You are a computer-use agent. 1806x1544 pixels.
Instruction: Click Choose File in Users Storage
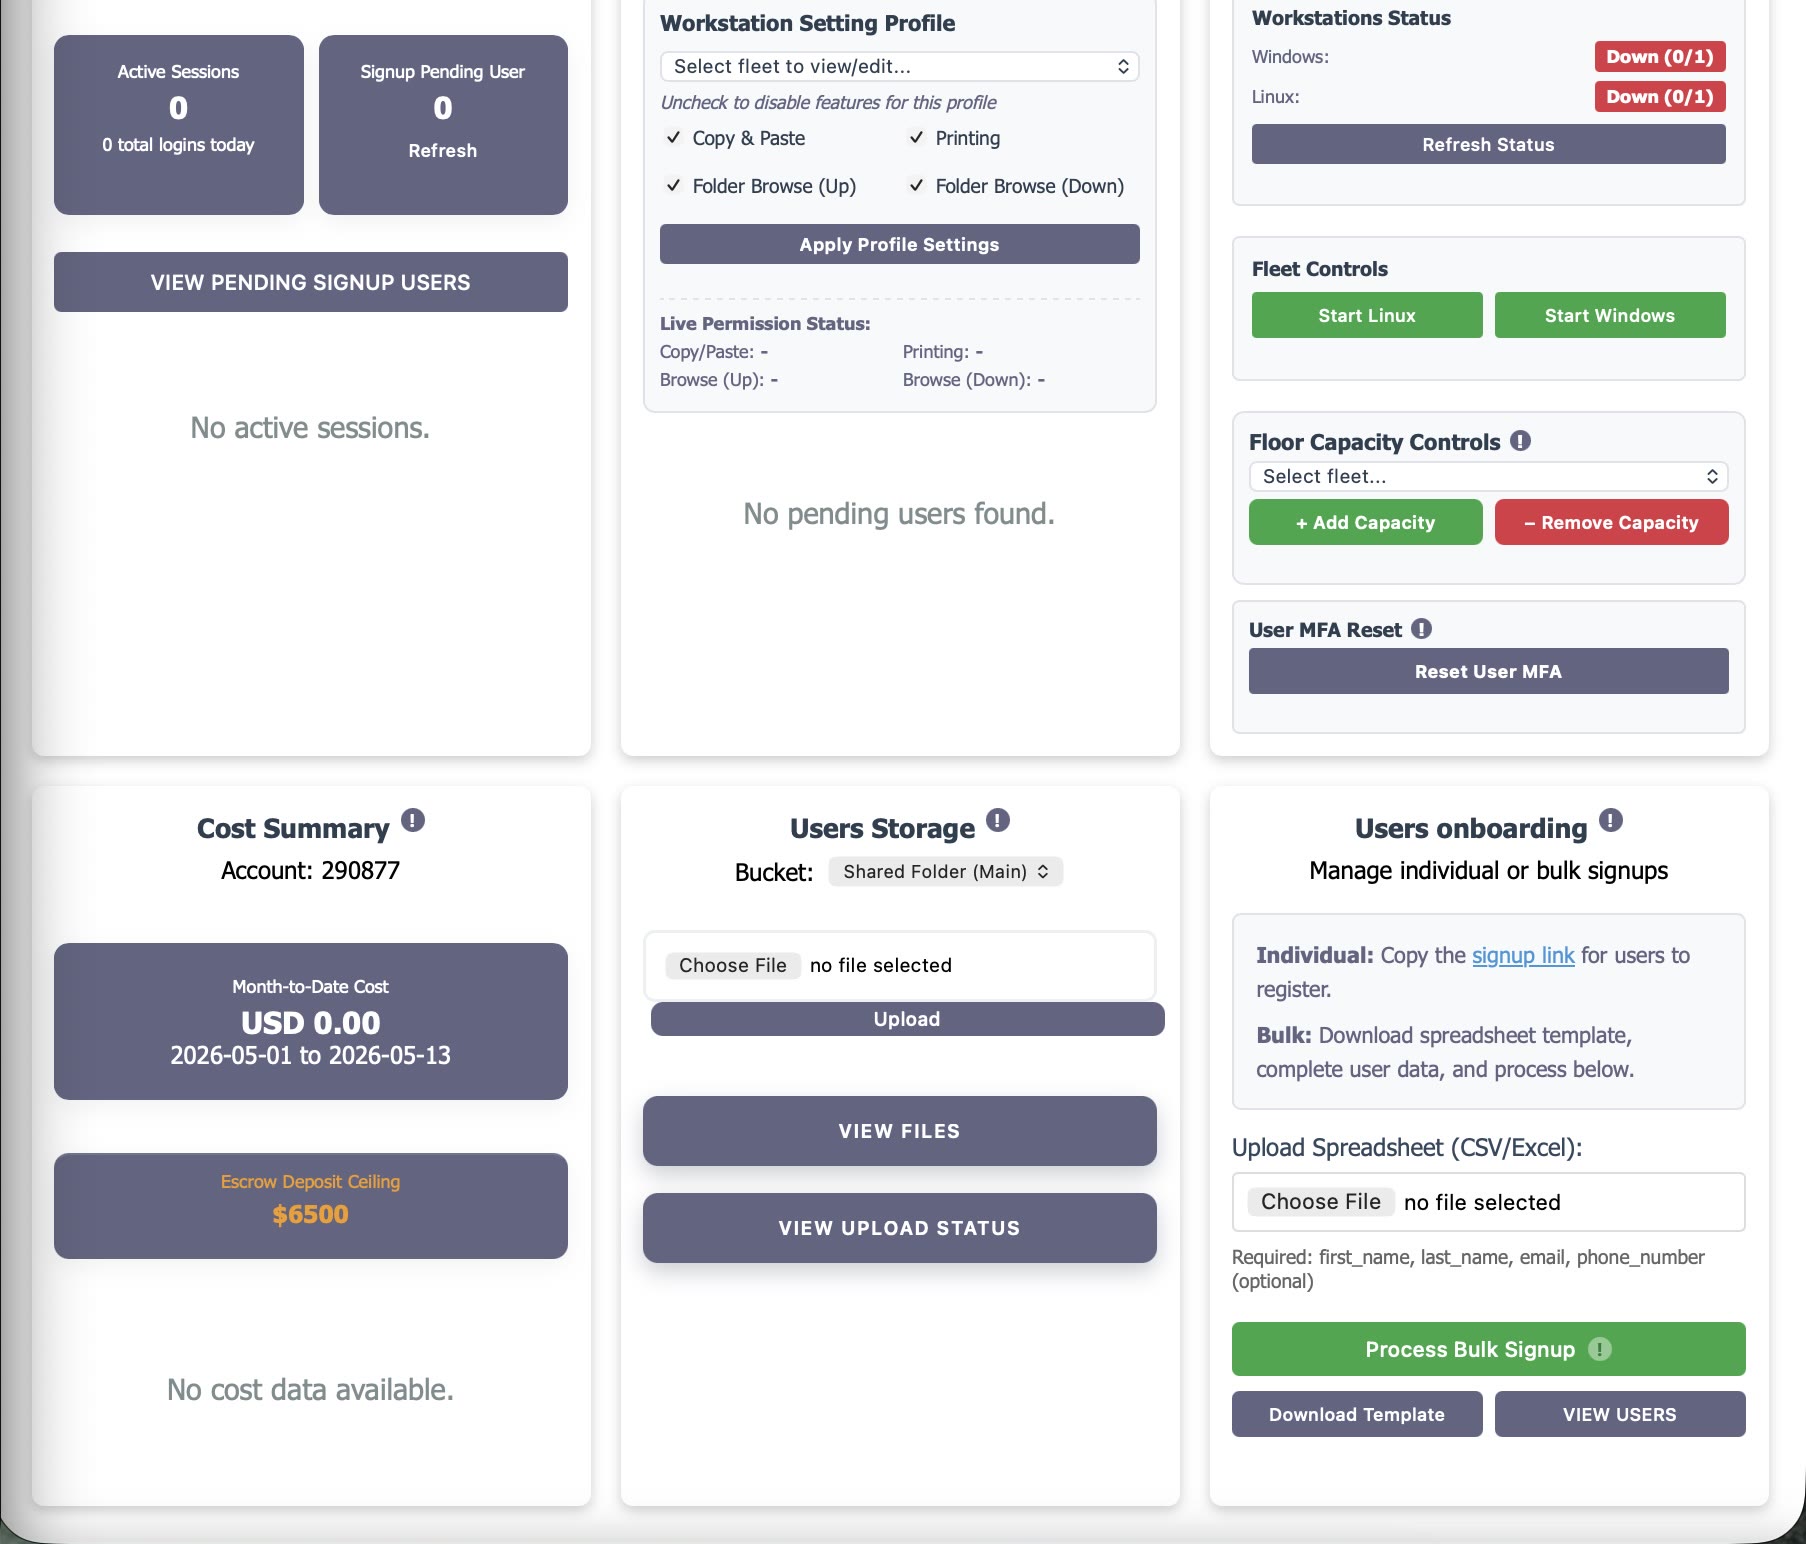pyautogui.click(x=732, y=965)
